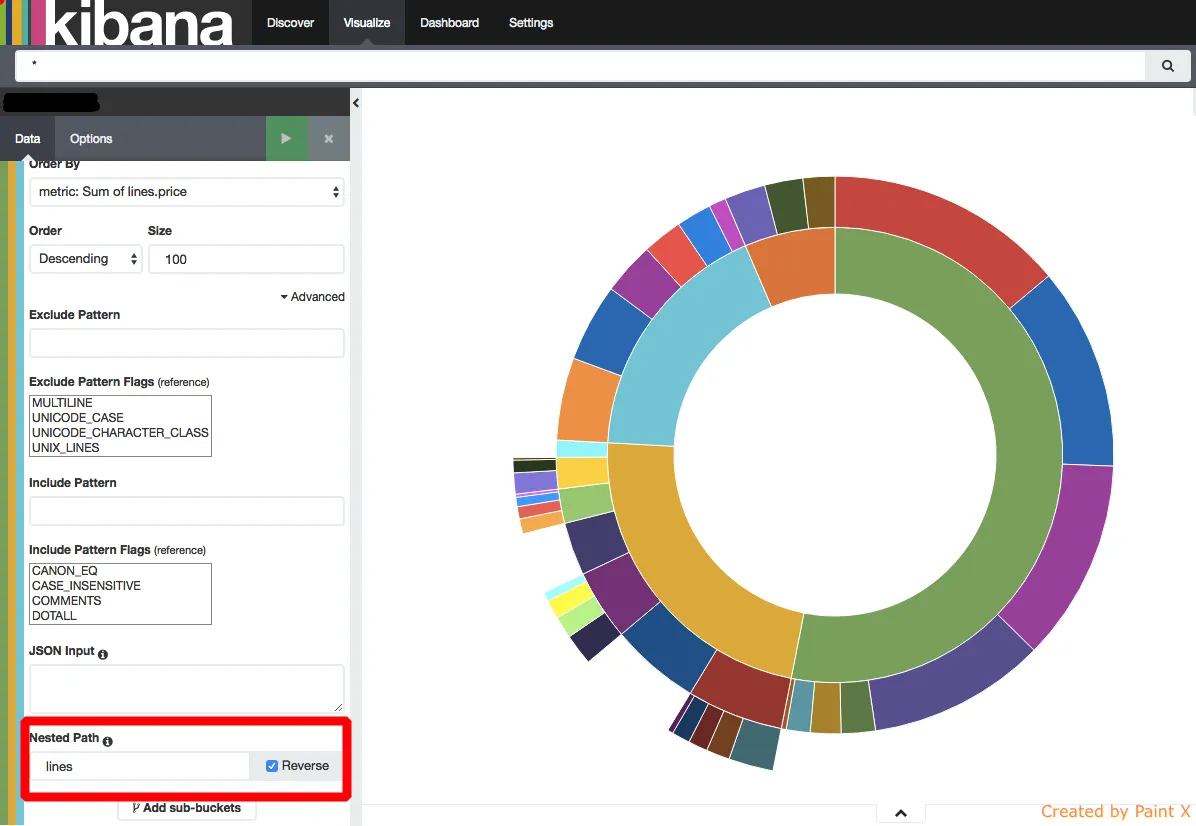Viewport: 1196px width, 826px height.
Task: Switch to the Data tab
Action: (x=27, y=139)
